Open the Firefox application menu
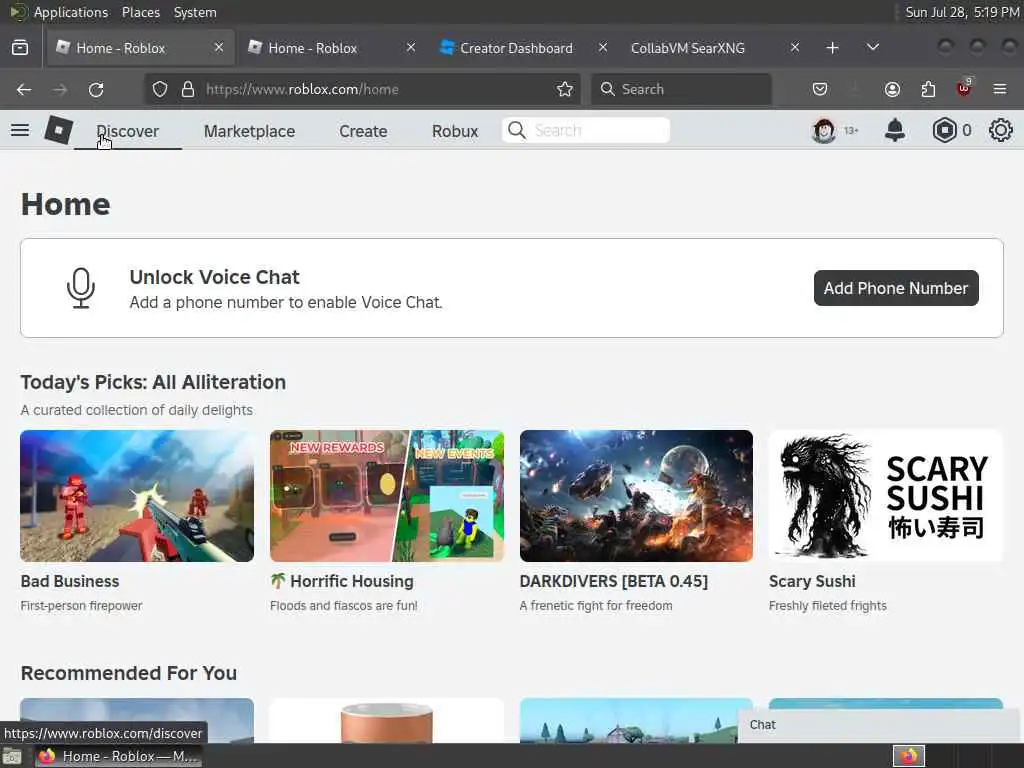The height and width of the screenshot is (768, 1024). (x=1000, y=89)
